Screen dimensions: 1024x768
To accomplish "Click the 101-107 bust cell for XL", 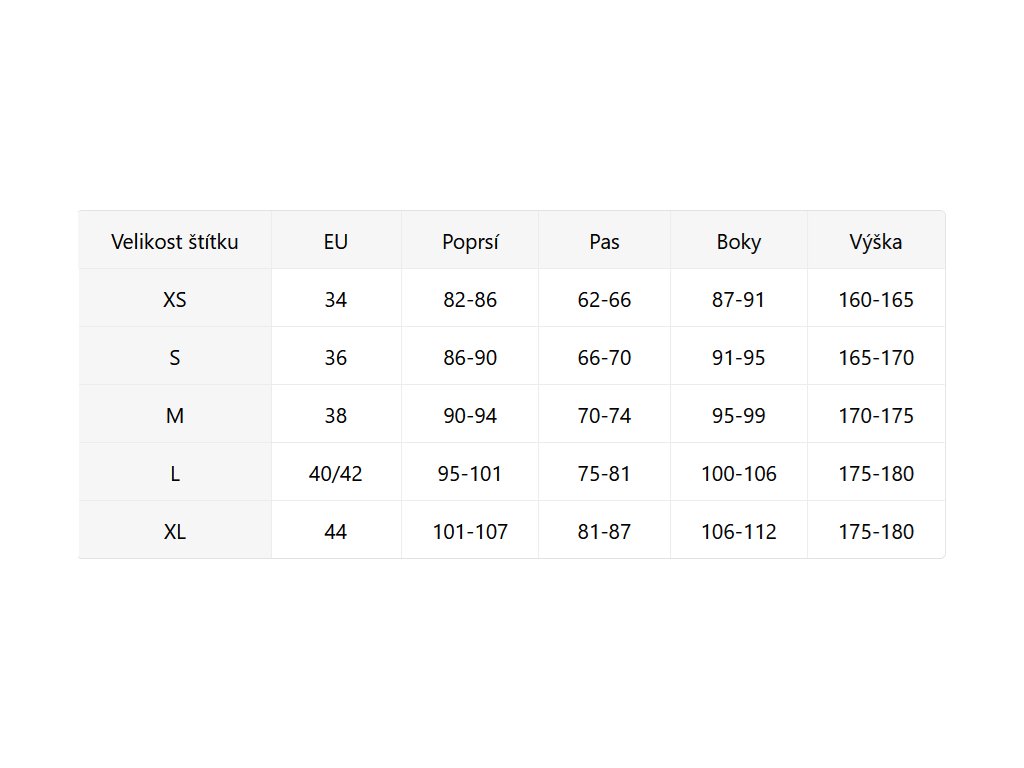I will click(470, 531).
